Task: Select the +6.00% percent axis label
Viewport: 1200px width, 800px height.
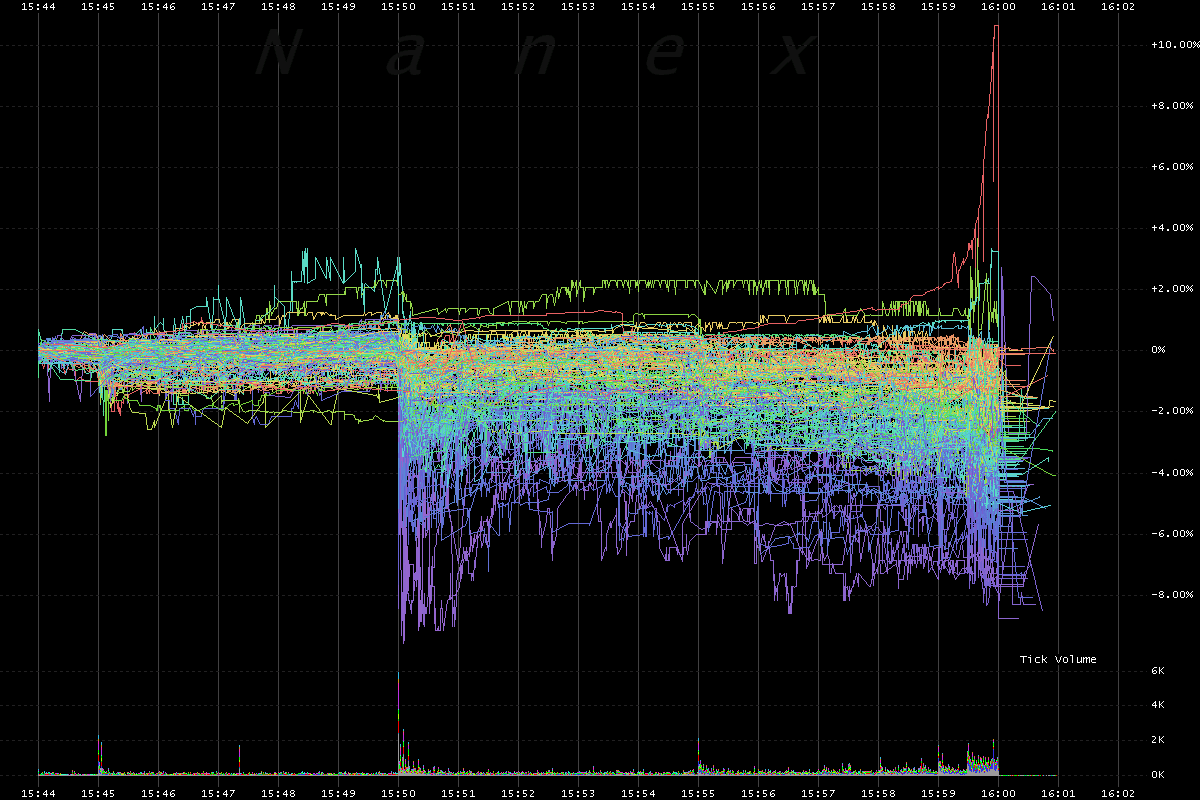Action: [x=1172, y=167]
